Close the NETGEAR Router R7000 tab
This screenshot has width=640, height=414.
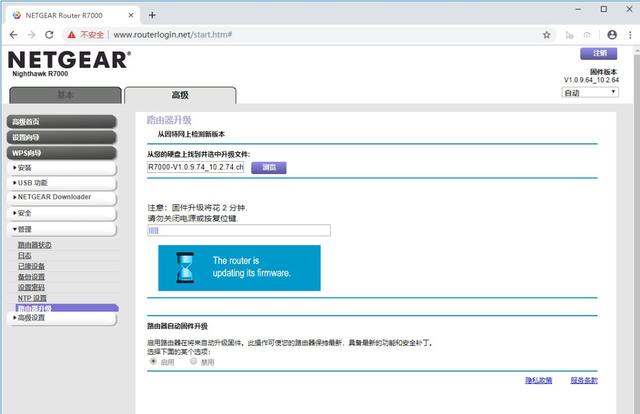tap(131, 16)
